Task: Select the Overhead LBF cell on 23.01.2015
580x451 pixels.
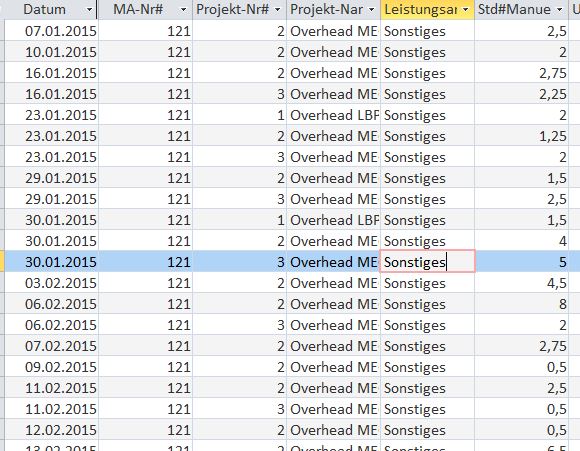Action: [333, 115]
